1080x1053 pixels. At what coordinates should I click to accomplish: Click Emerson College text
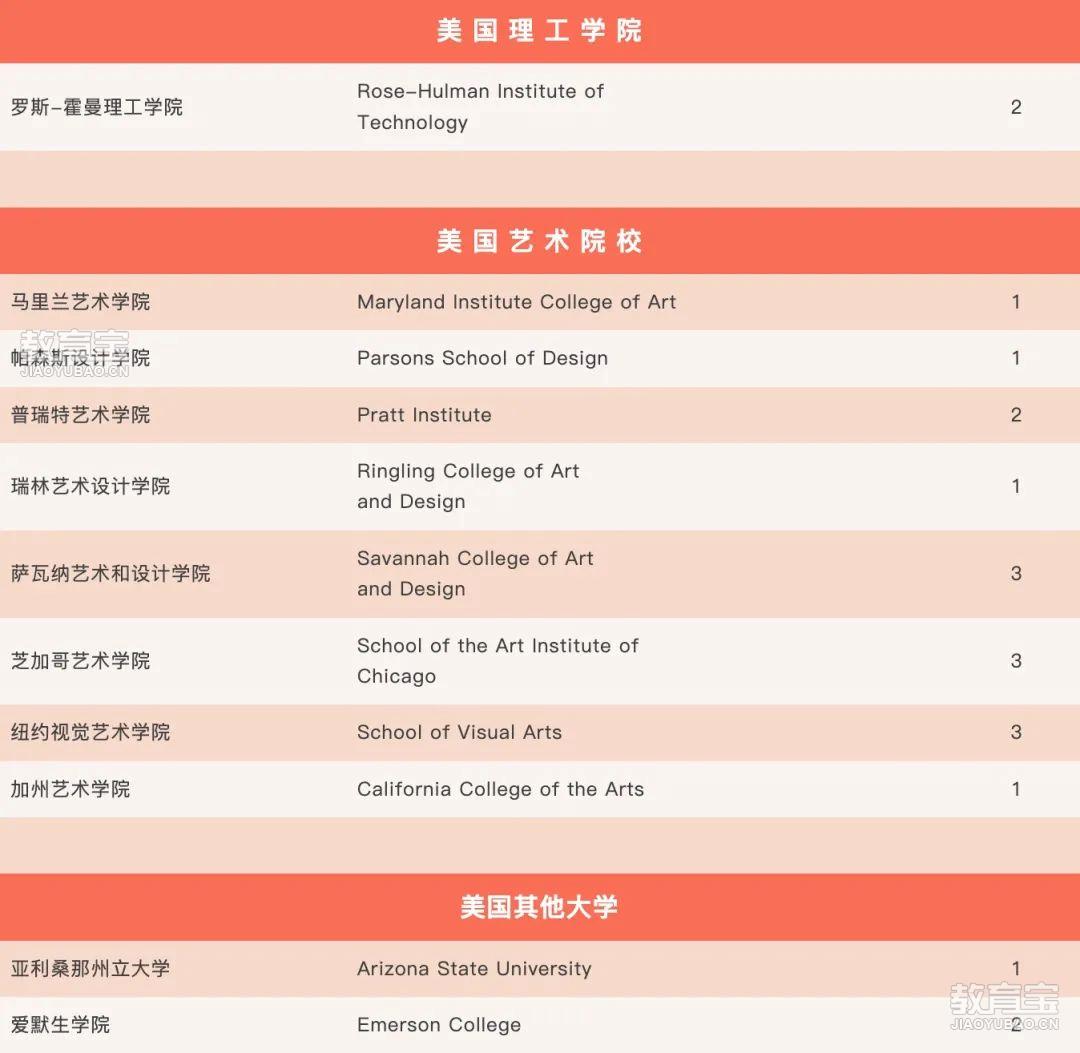(x=439, y=1025)
